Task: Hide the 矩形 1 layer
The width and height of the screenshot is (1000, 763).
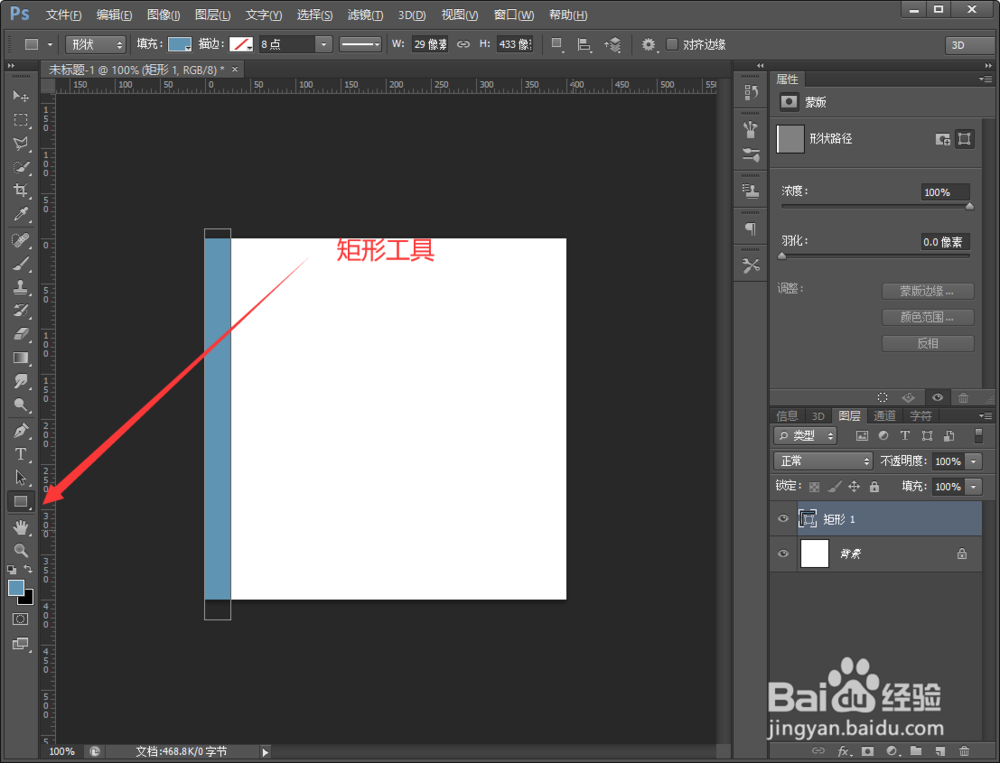Action: pos(783,519)
